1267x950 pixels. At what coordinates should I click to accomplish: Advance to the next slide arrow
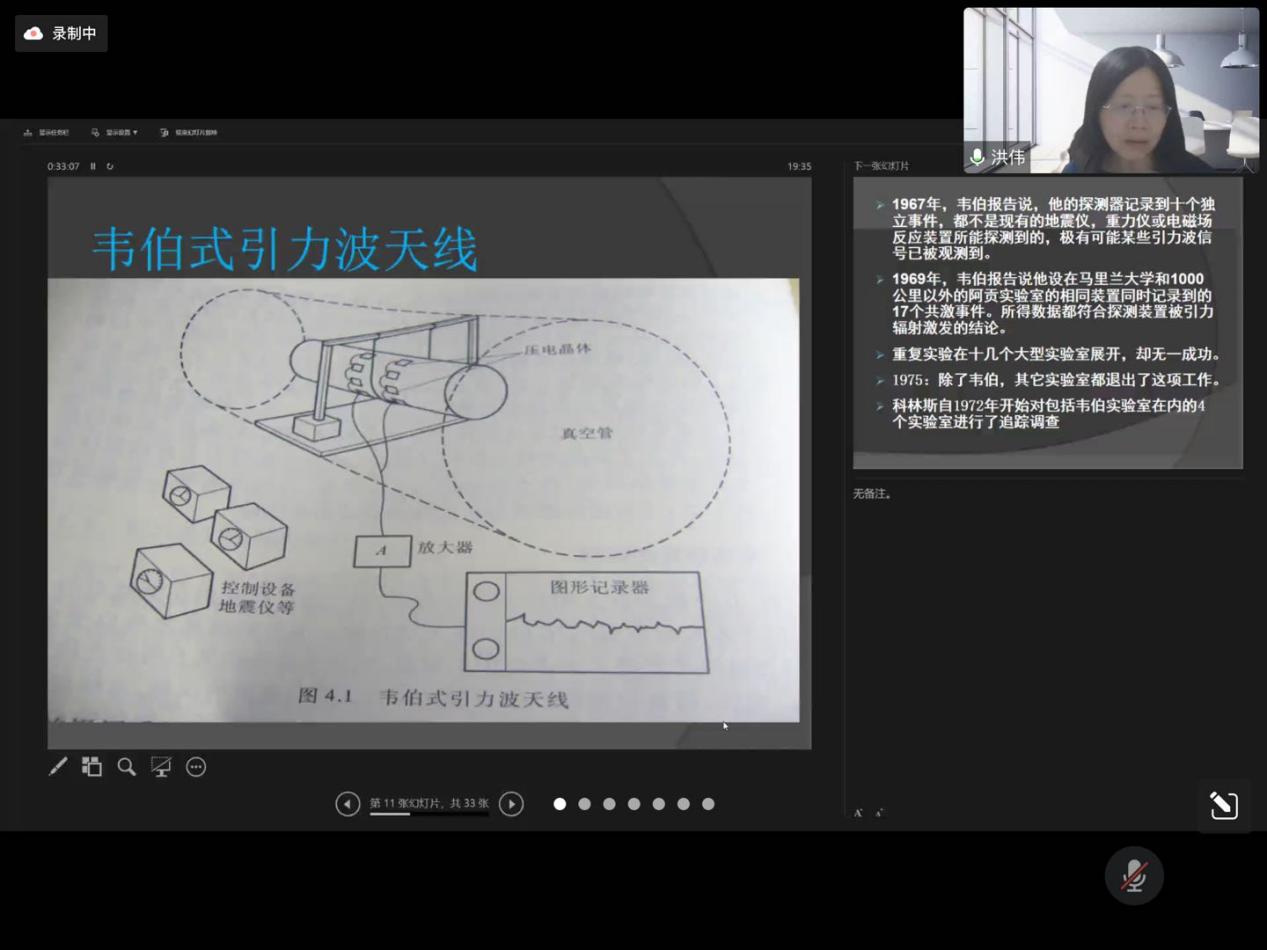[x=511, y=804]
